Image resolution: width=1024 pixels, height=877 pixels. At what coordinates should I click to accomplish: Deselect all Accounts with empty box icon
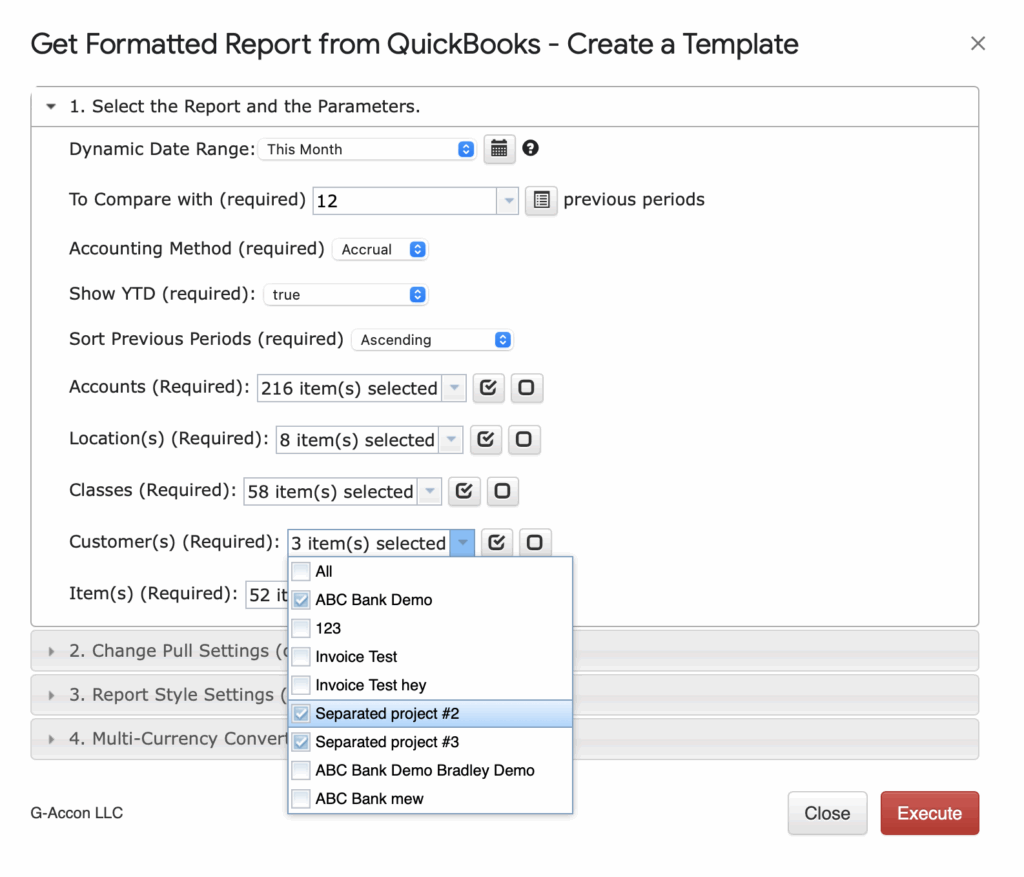pyautogui.click(x=527, y=388)
